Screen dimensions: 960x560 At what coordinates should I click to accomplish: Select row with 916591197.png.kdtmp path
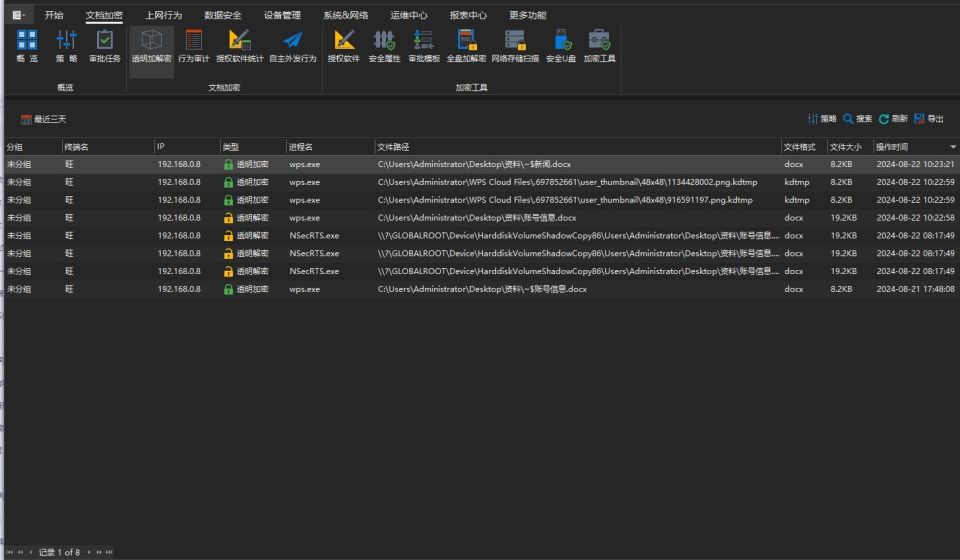click(482, 200)
